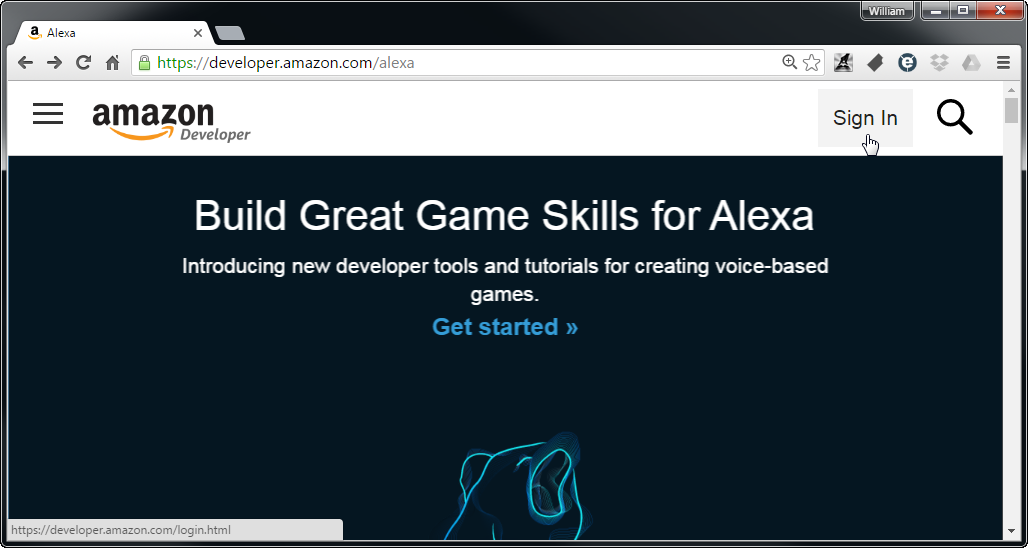Click the dark tag-shaped extension icon
This screenshot has height=548, width=1028.
tap(875, 63)
